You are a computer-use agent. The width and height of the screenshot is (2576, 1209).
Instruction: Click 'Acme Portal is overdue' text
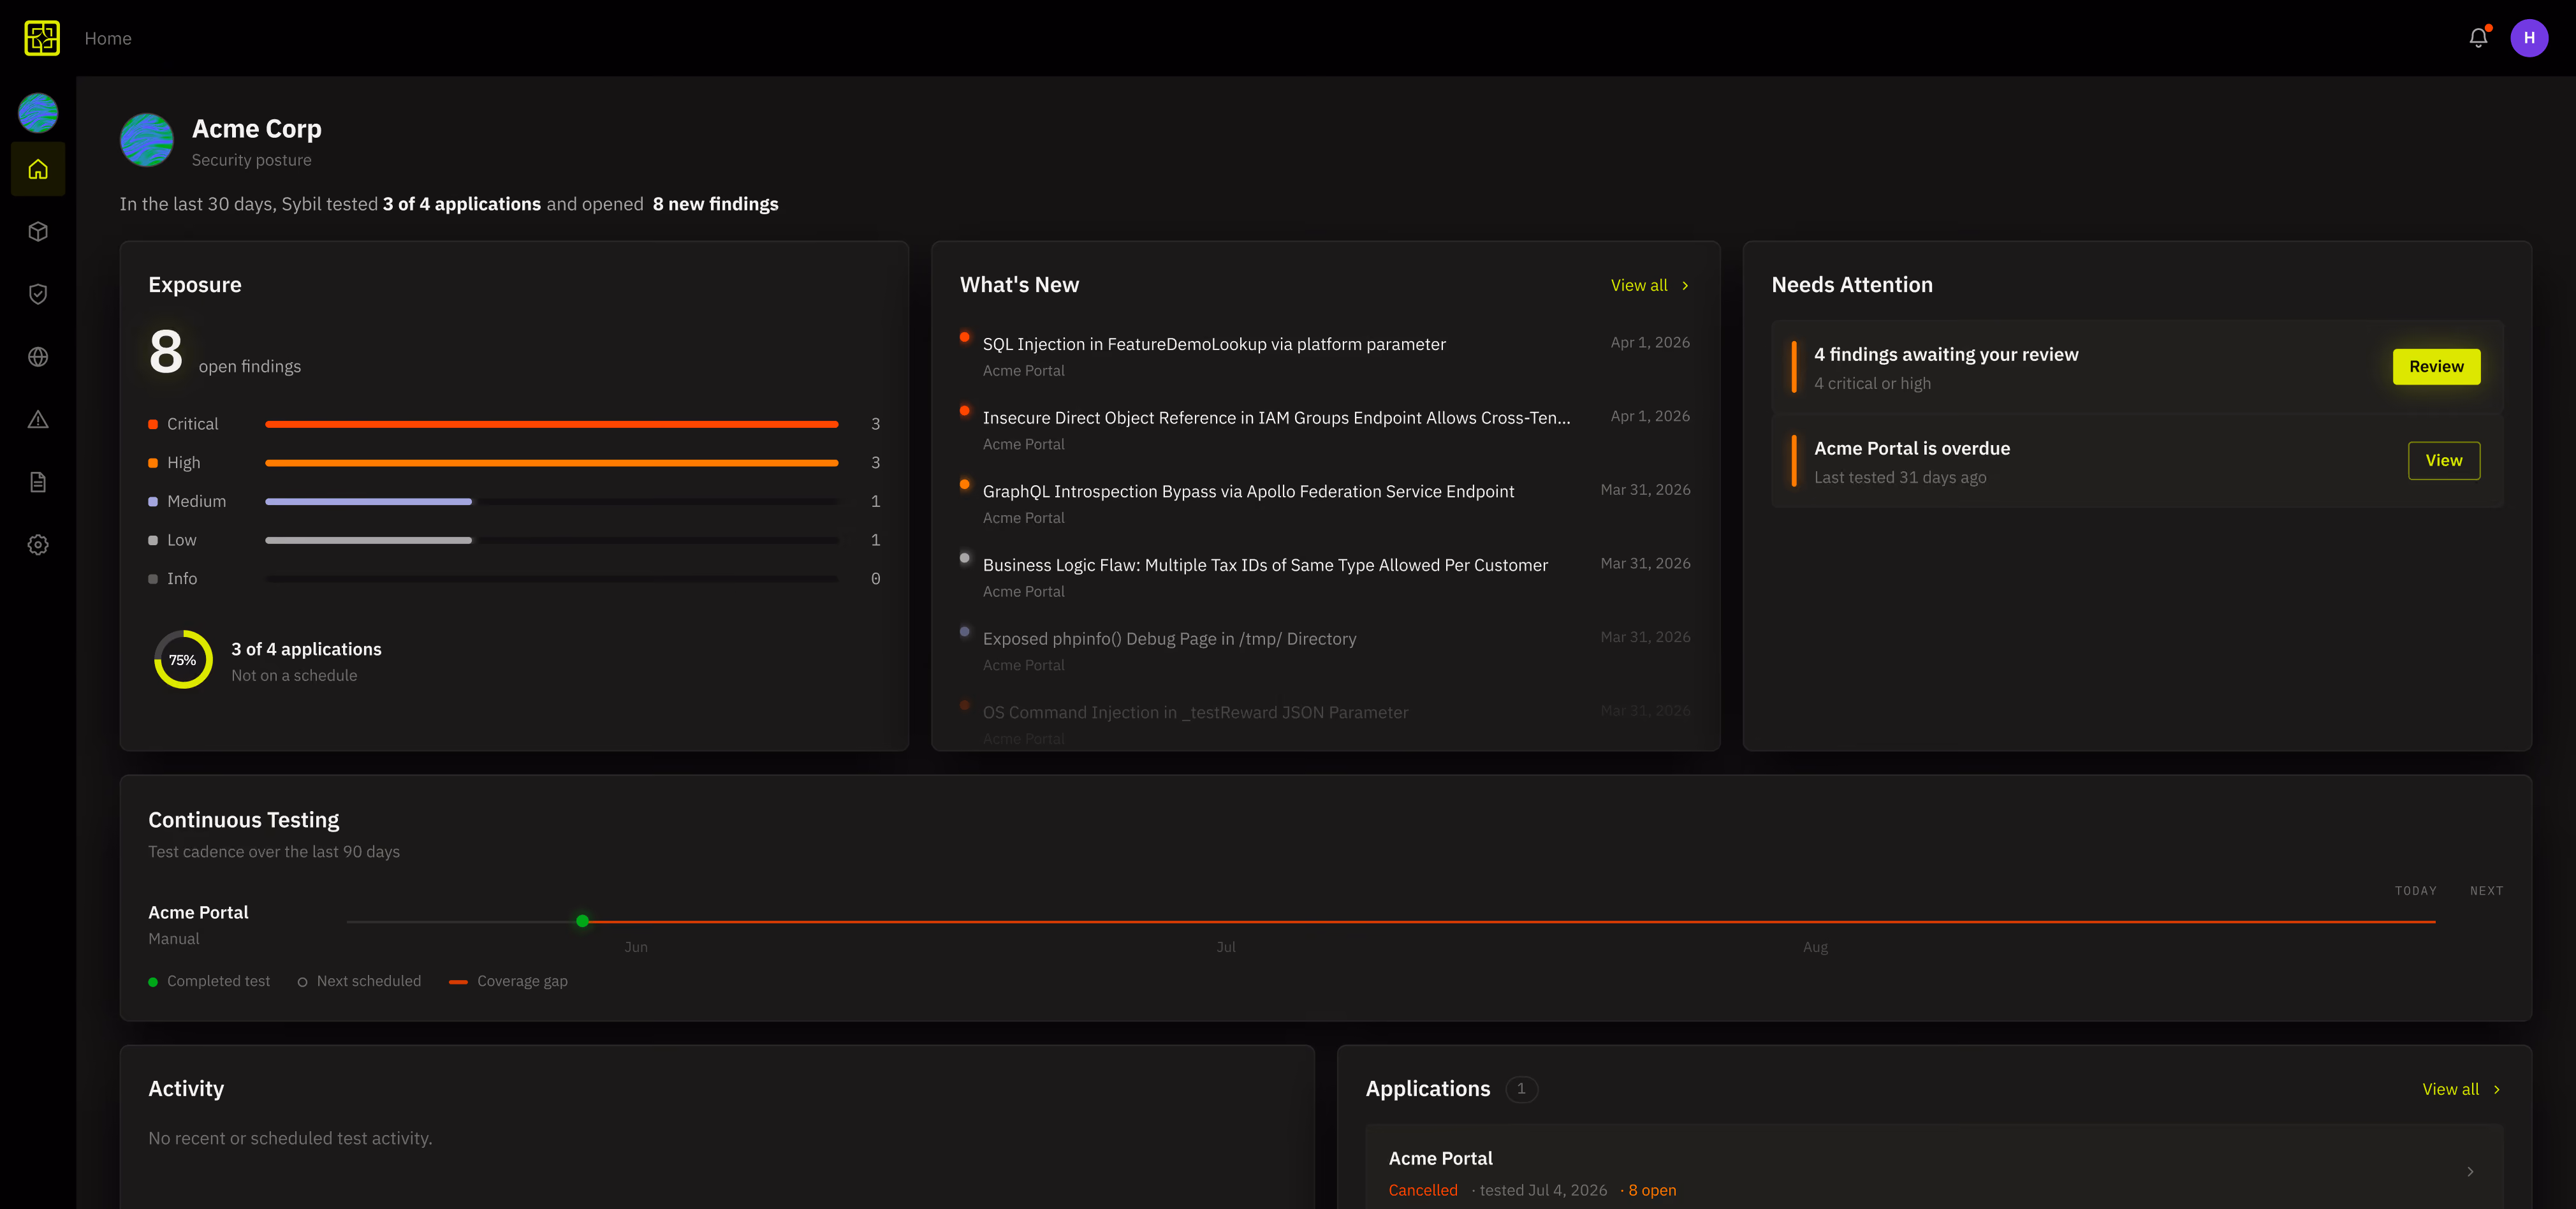coord(1911,449)
